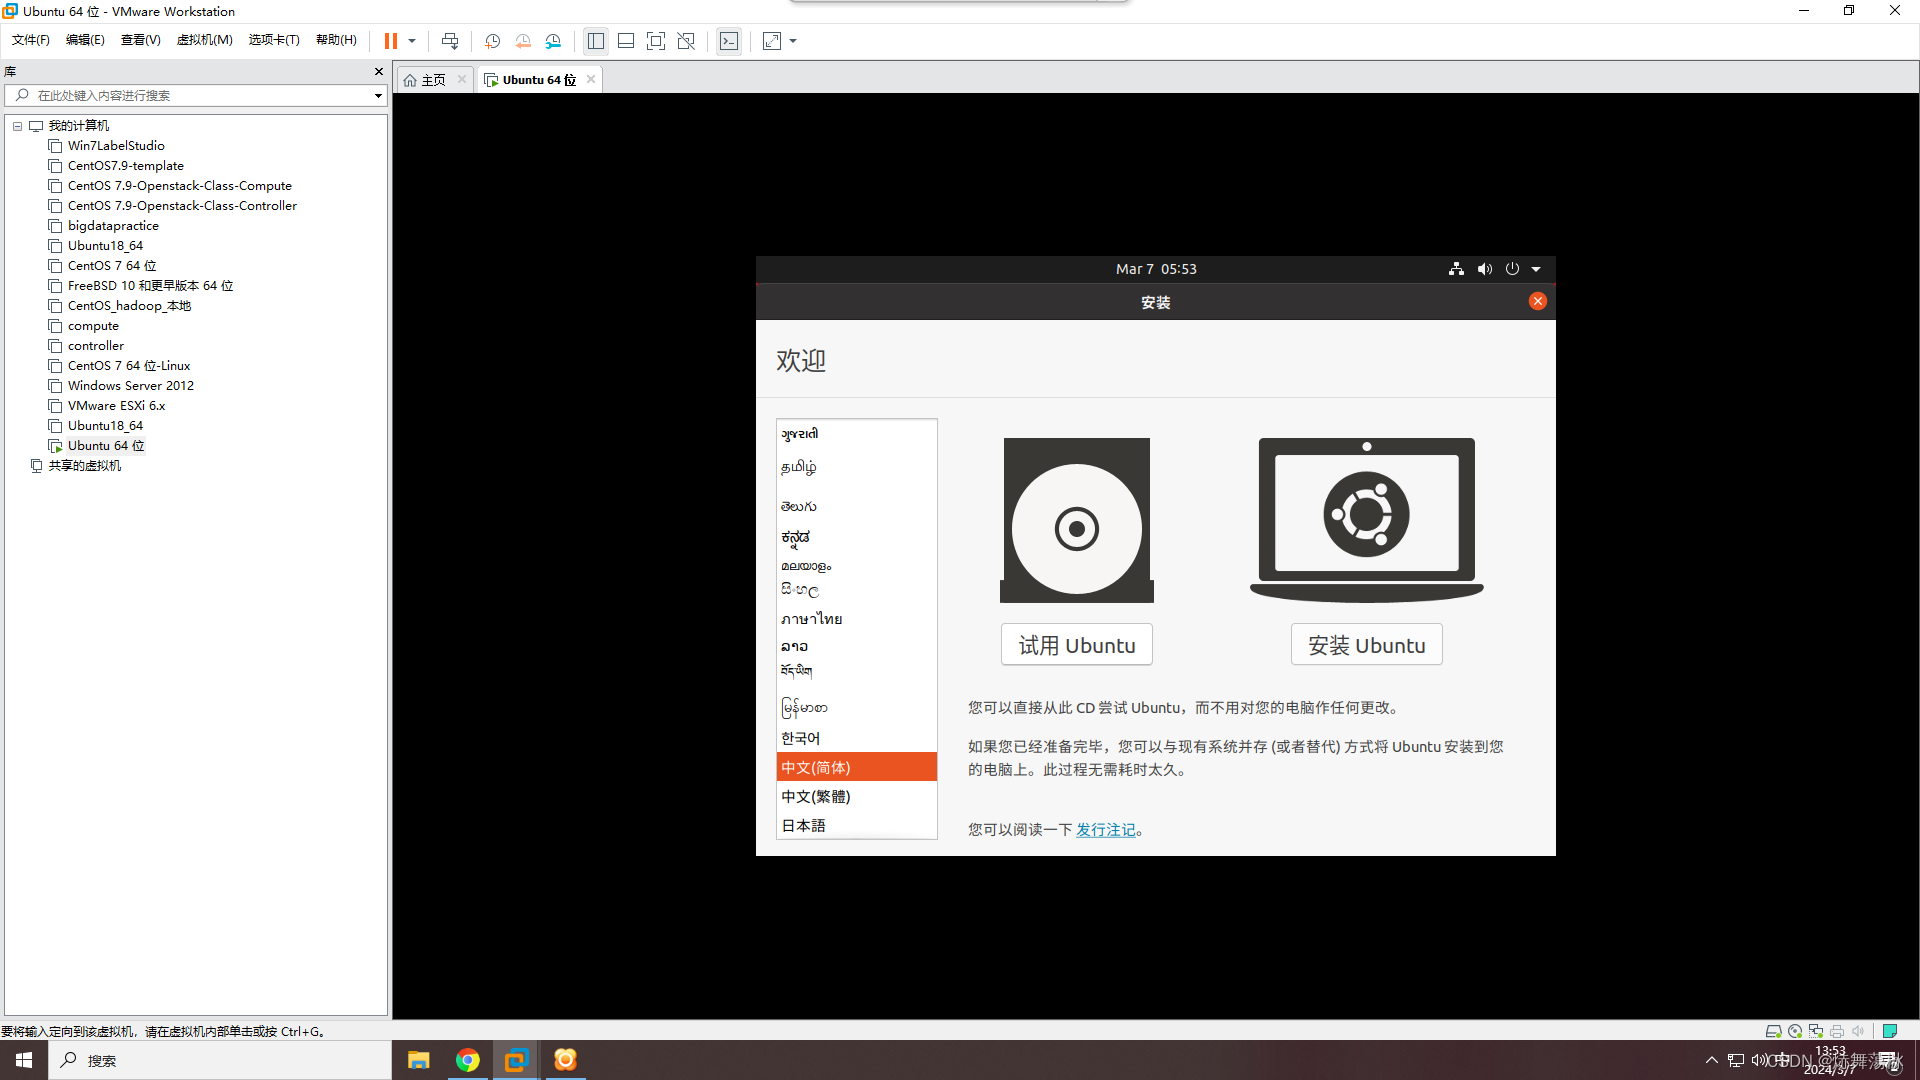
Task: Click the Send Ctrl+Alt+Del toolbar icon
Action: pyautogui.click(x=450, y=41)
